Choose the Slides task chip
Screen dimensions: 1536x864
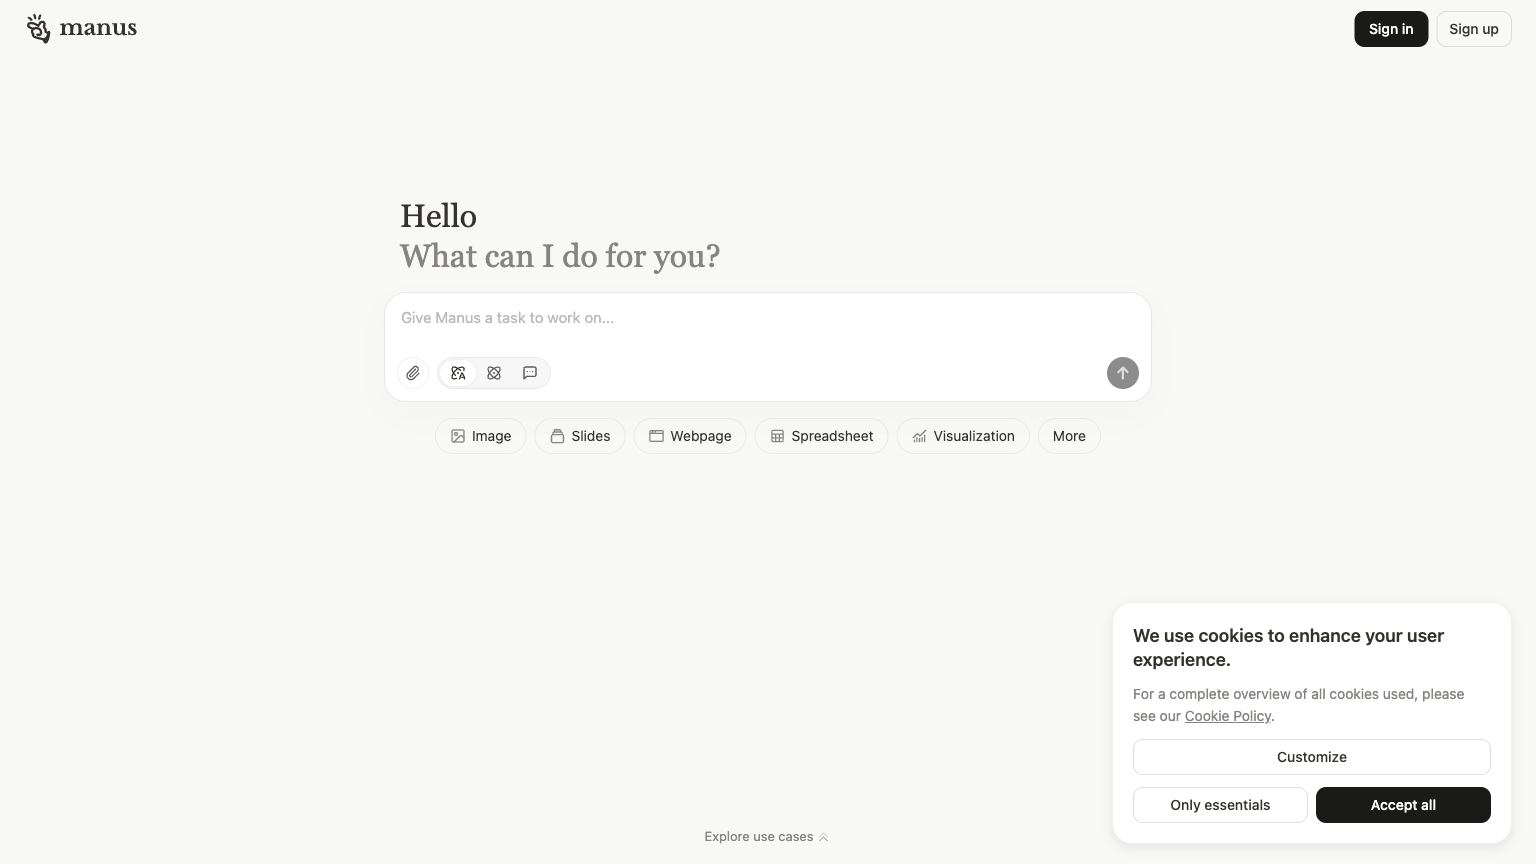click(580, 436)
